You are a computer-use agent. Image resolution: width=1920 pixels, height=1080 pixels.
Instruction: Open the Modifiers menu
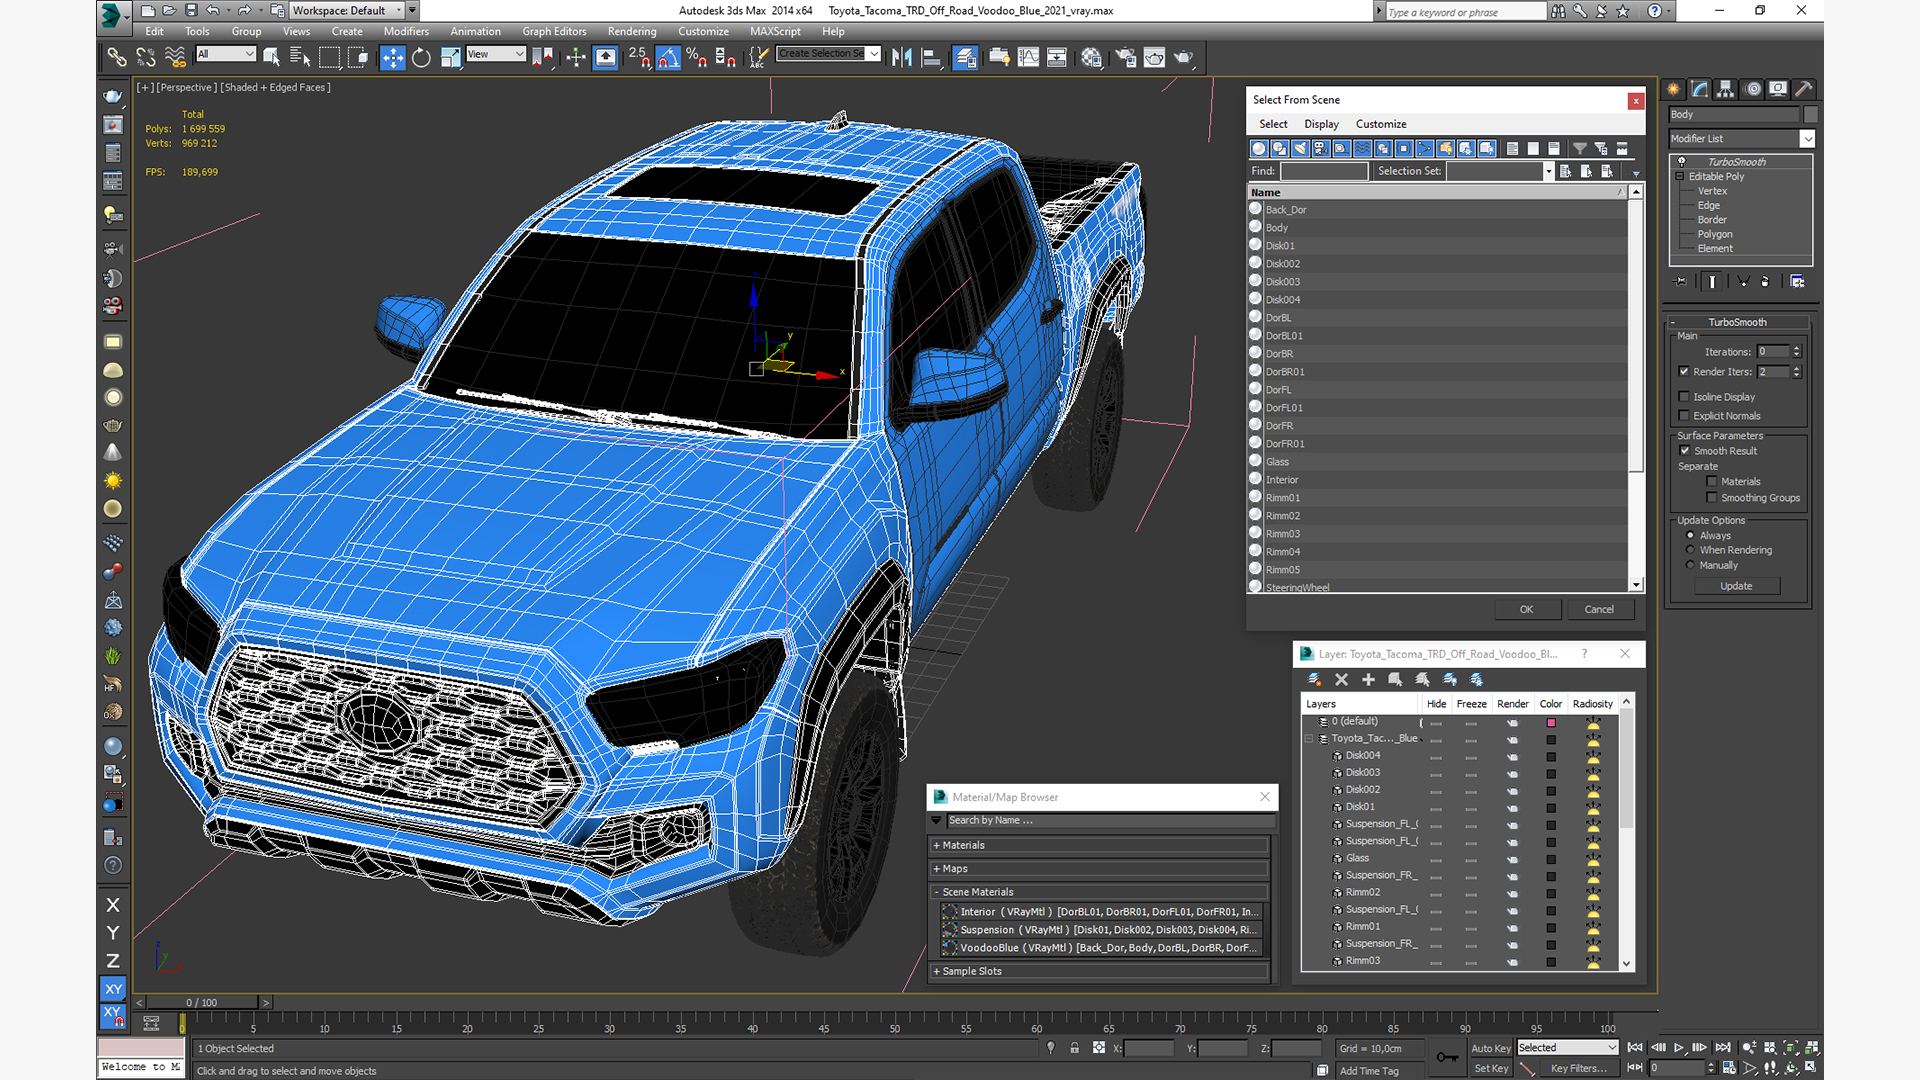[x=406, y=32]
